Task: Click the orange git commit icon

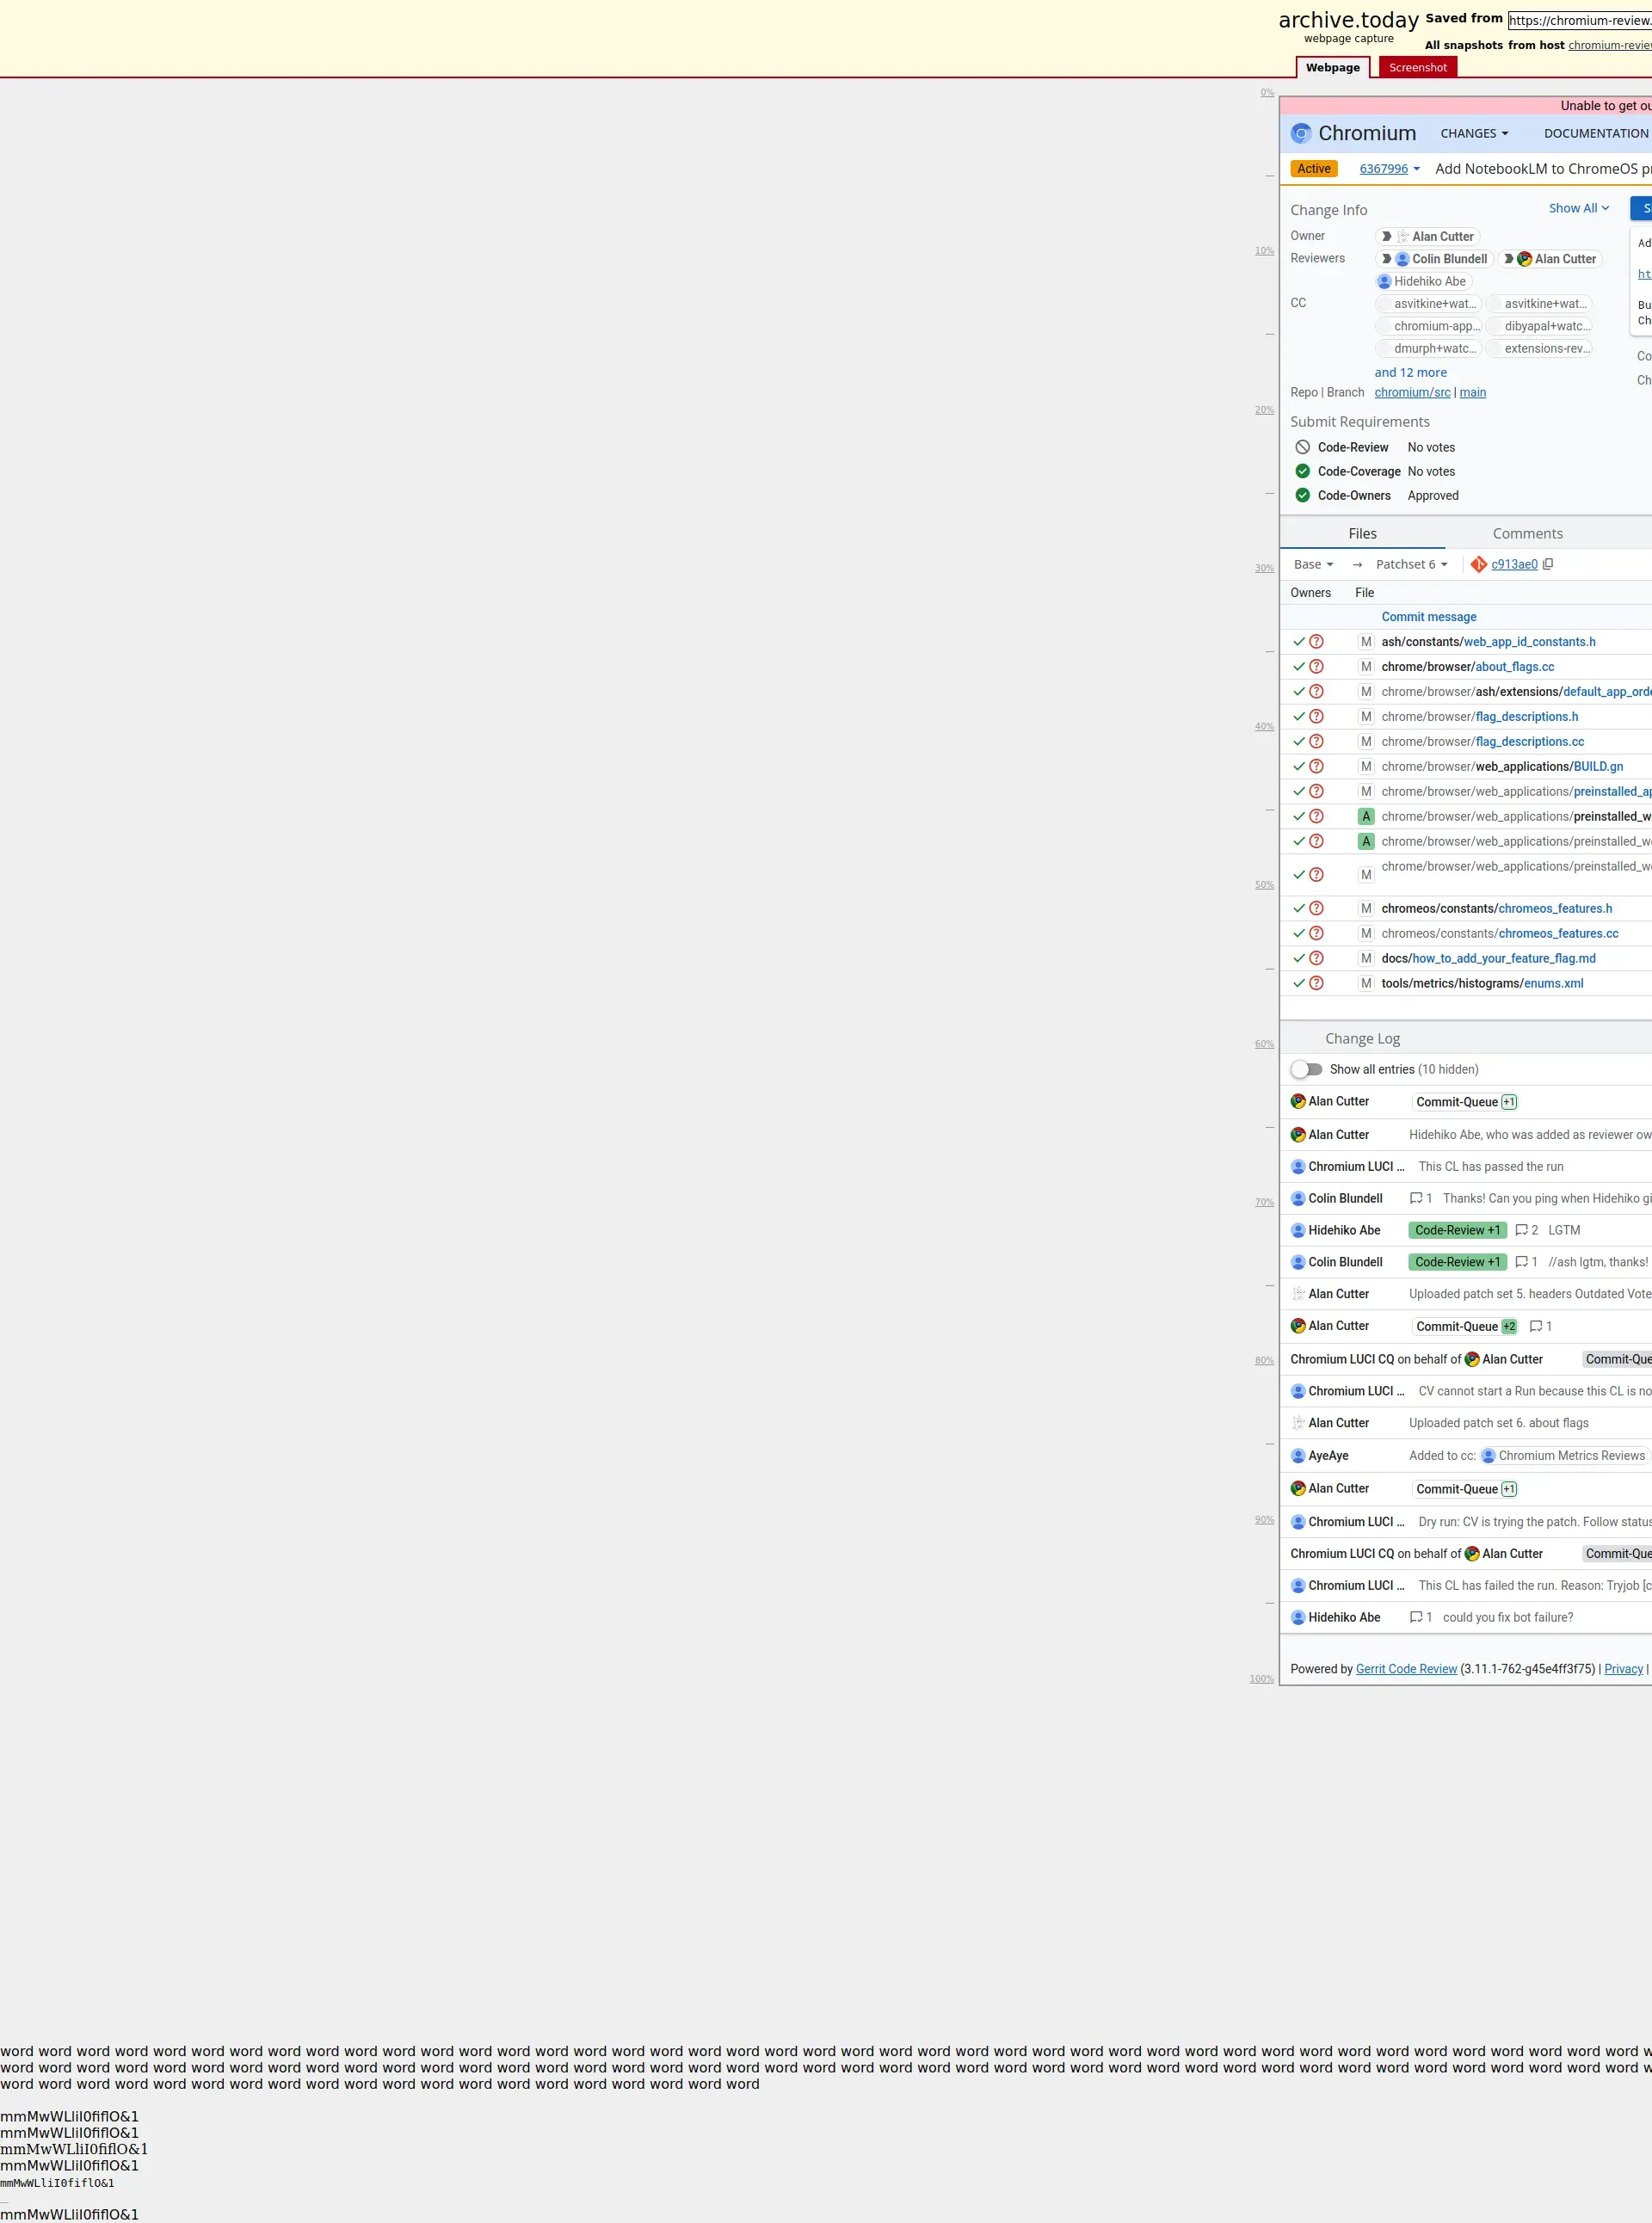Action: 1478,564
